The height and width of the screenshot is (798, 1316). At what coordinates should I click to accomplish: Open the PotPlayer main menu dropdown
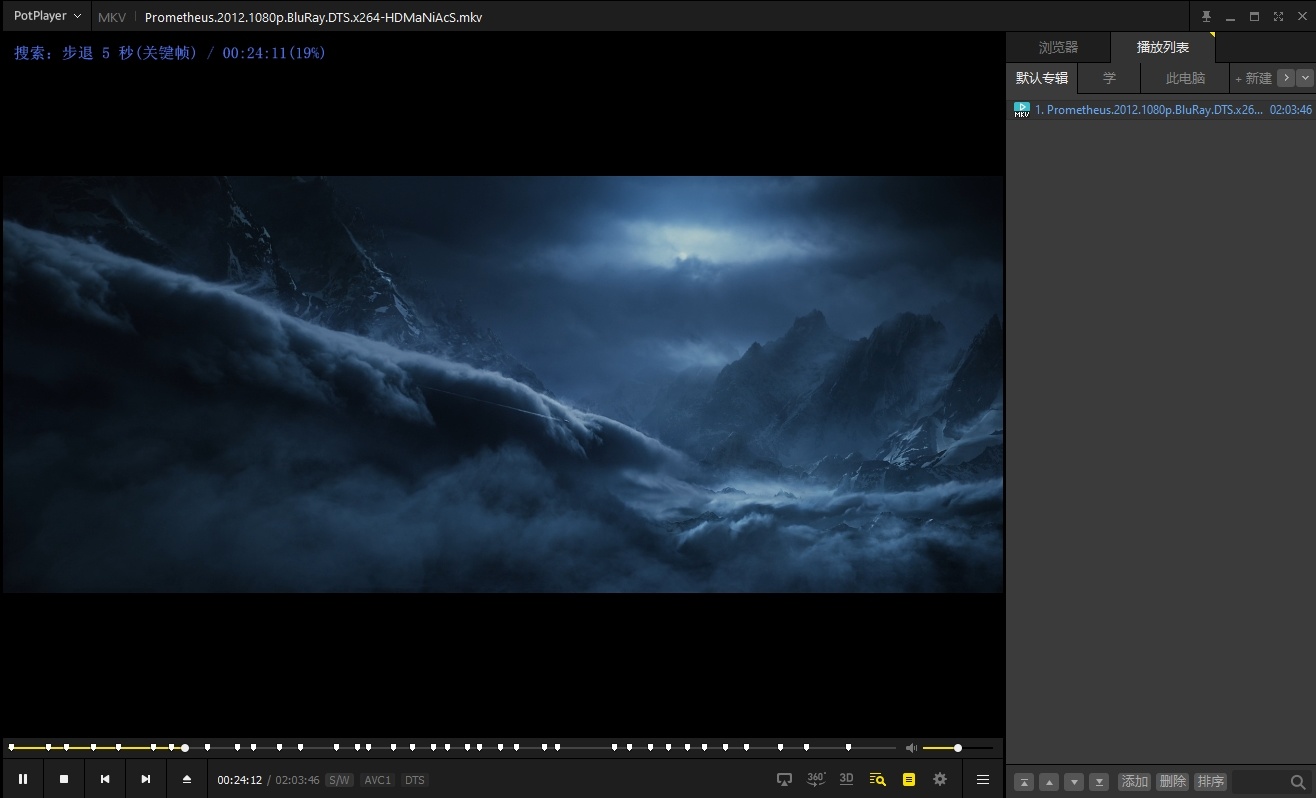pos(47,17)
